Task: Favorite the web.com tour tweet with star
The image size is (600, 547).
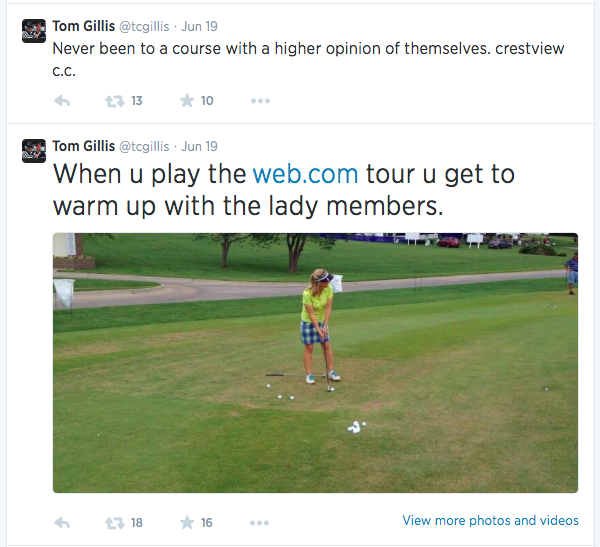Action: coord(186,522)
